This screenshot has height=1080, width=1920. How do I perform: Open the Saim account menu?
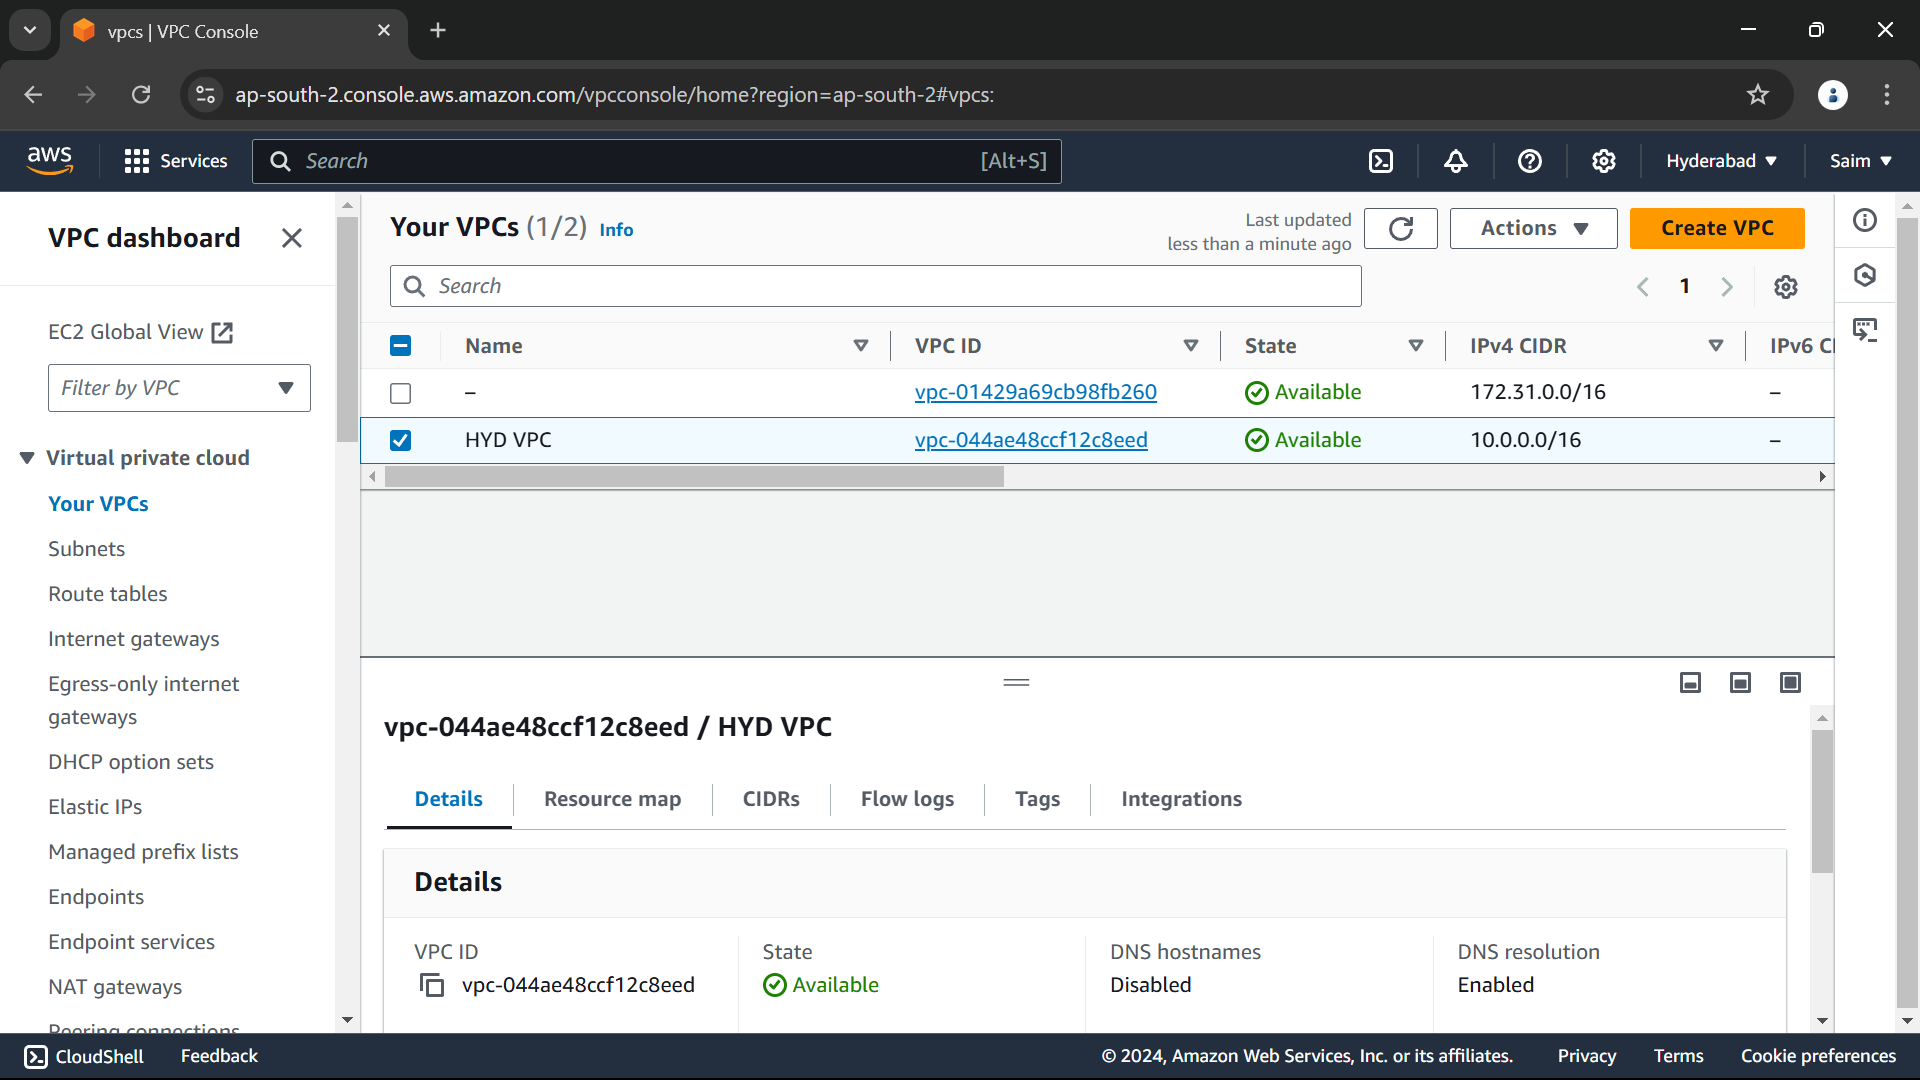pyautogui.click(x=1860, y=161)
